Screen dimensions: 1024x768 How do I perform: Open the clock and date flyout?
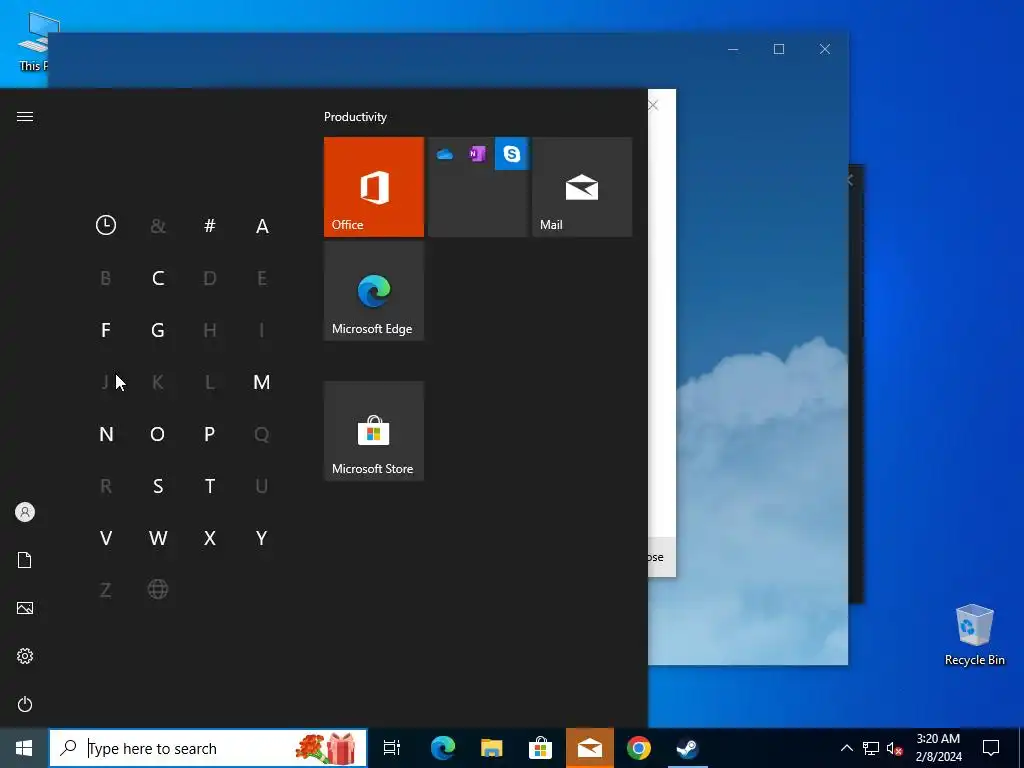coord(938,748)
